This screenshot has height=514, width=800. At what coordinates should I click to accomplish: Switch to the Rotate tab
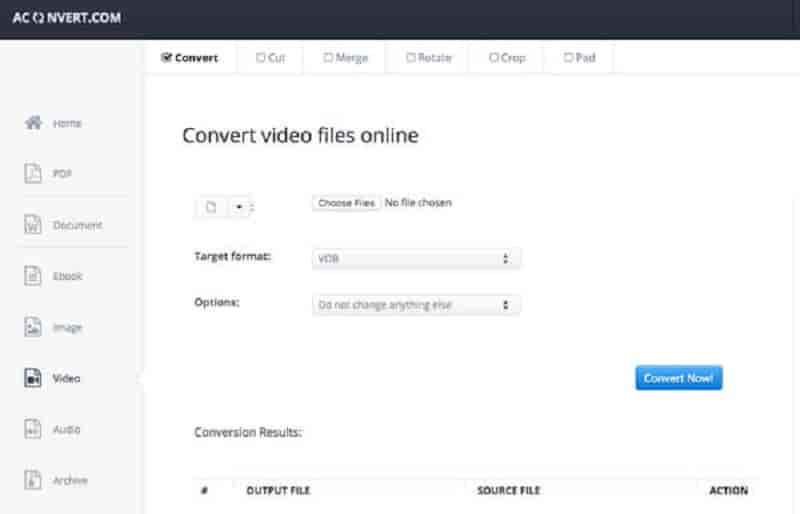click(429, 58)
